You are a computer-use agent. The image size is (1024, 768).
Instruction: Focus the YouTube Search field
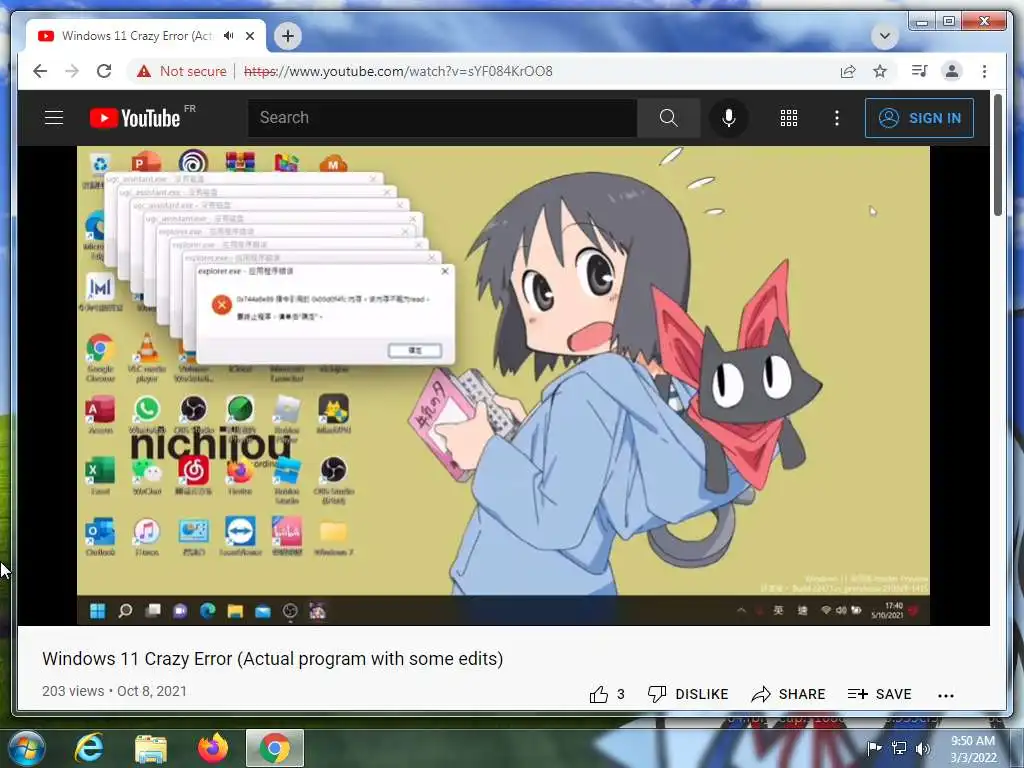pos(442,118)
